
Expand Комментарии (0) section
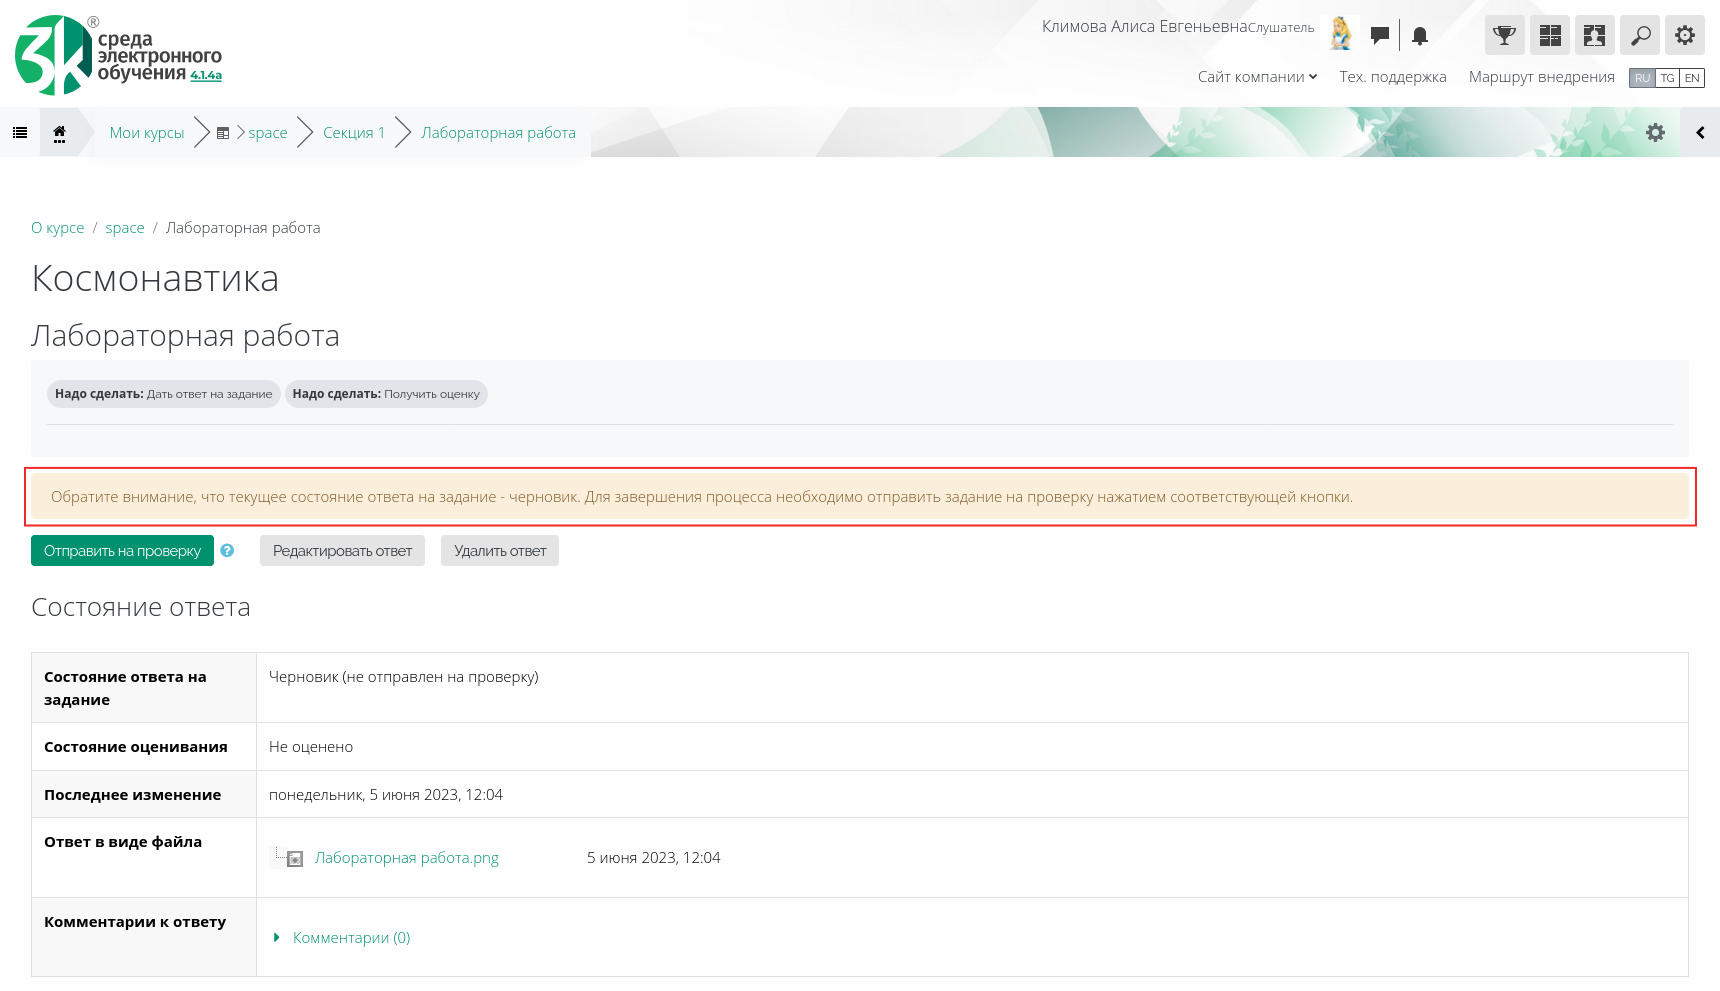(351, 938)
